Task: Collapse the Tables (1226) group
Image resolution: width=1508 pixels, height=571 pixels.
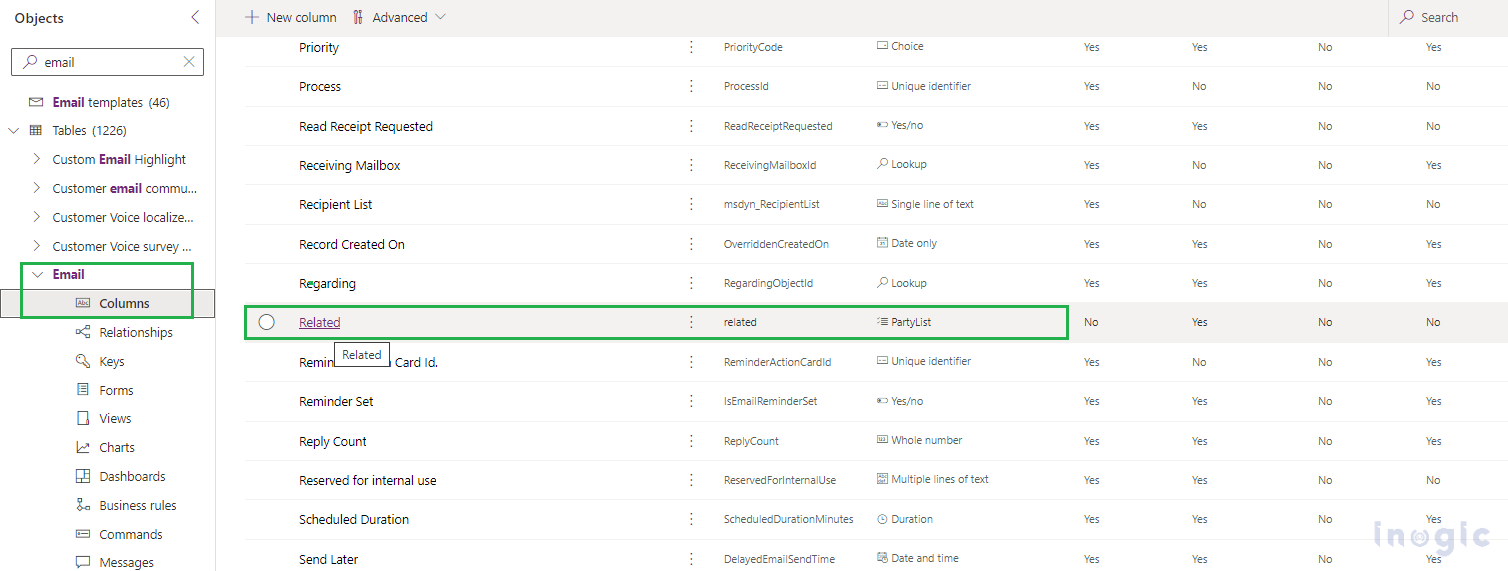Action: coord(14,130)
